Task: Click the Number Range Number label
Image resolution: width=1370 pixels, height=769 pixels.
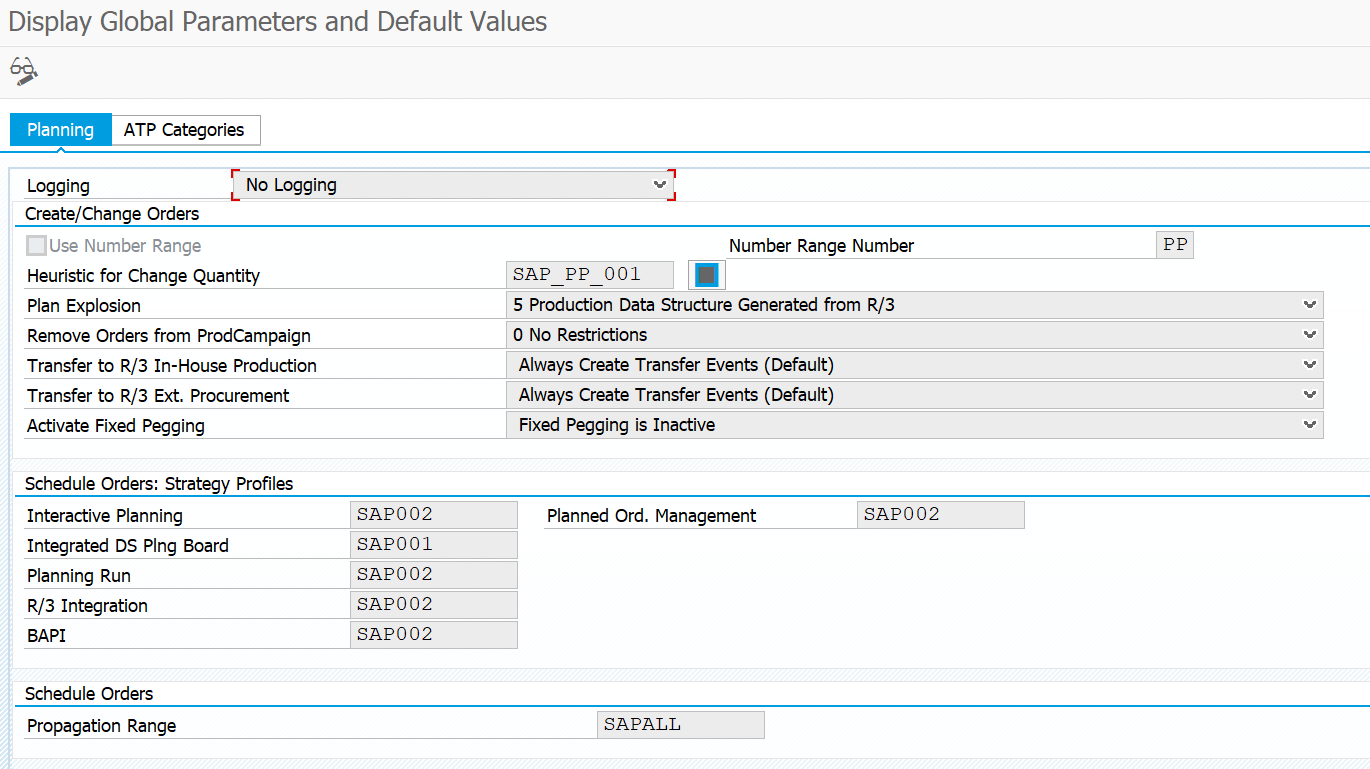Action: click(821, 246)
